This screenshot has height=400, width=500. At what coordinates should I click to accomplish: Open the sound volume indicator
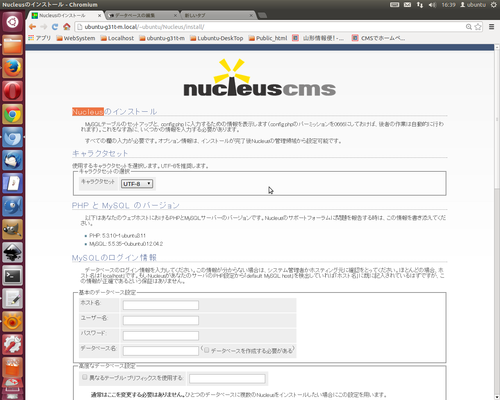pyautogui.click(x=432, y=5)
